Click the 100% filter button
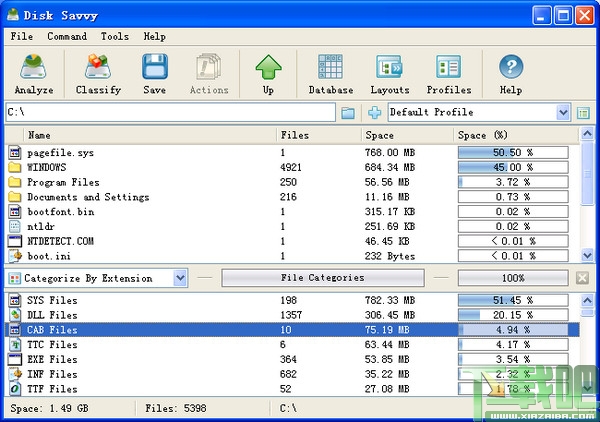This screenshot has height=422, width=600. coord(513,278)
